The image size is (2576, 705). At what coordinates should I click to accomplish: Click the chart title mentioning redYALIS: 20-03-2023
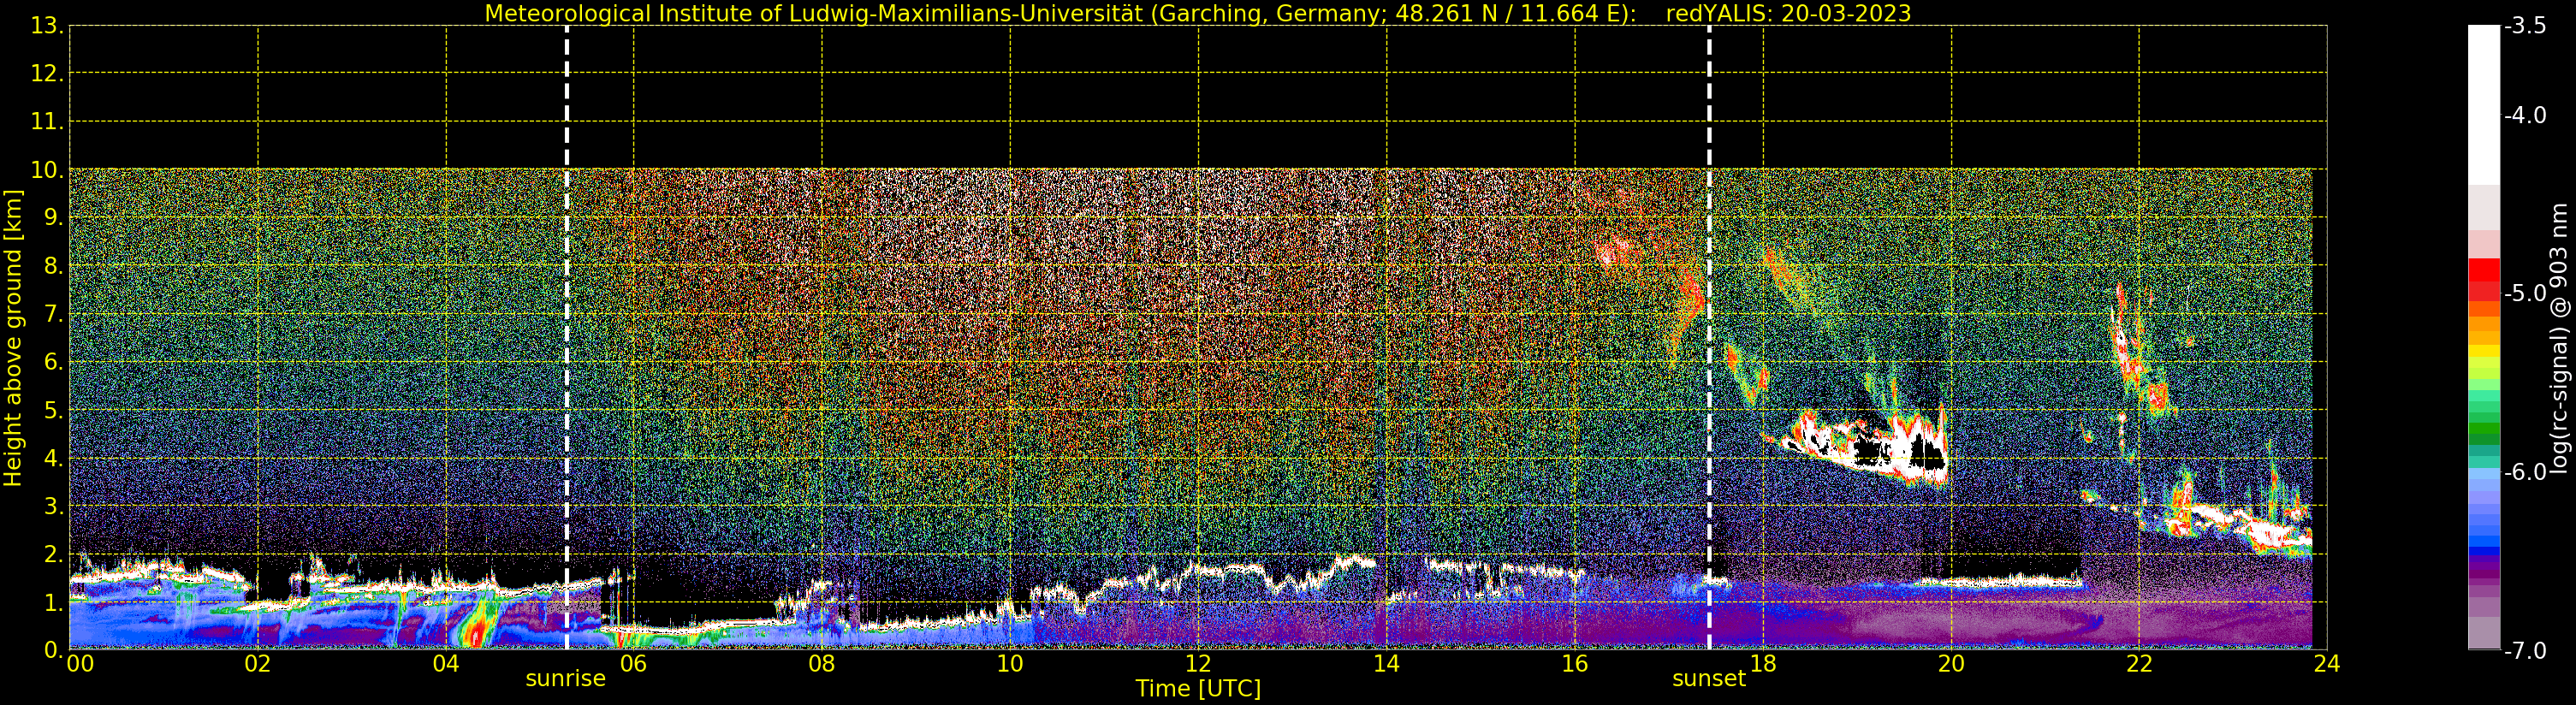[x=1197, y=13]
